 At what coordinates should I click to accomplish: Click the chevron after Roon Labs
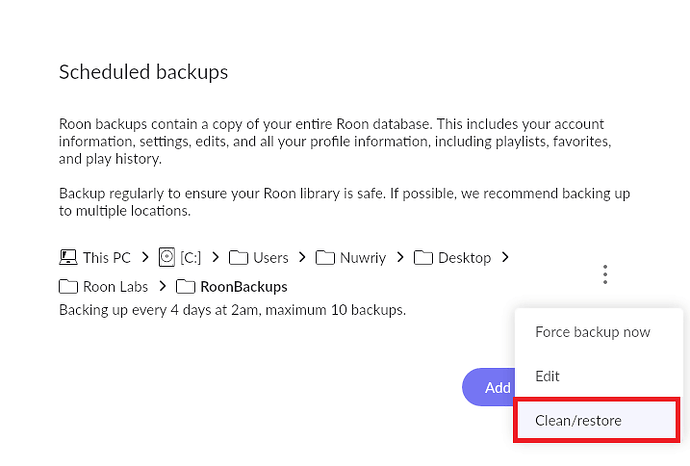click(x=163, y=287)
